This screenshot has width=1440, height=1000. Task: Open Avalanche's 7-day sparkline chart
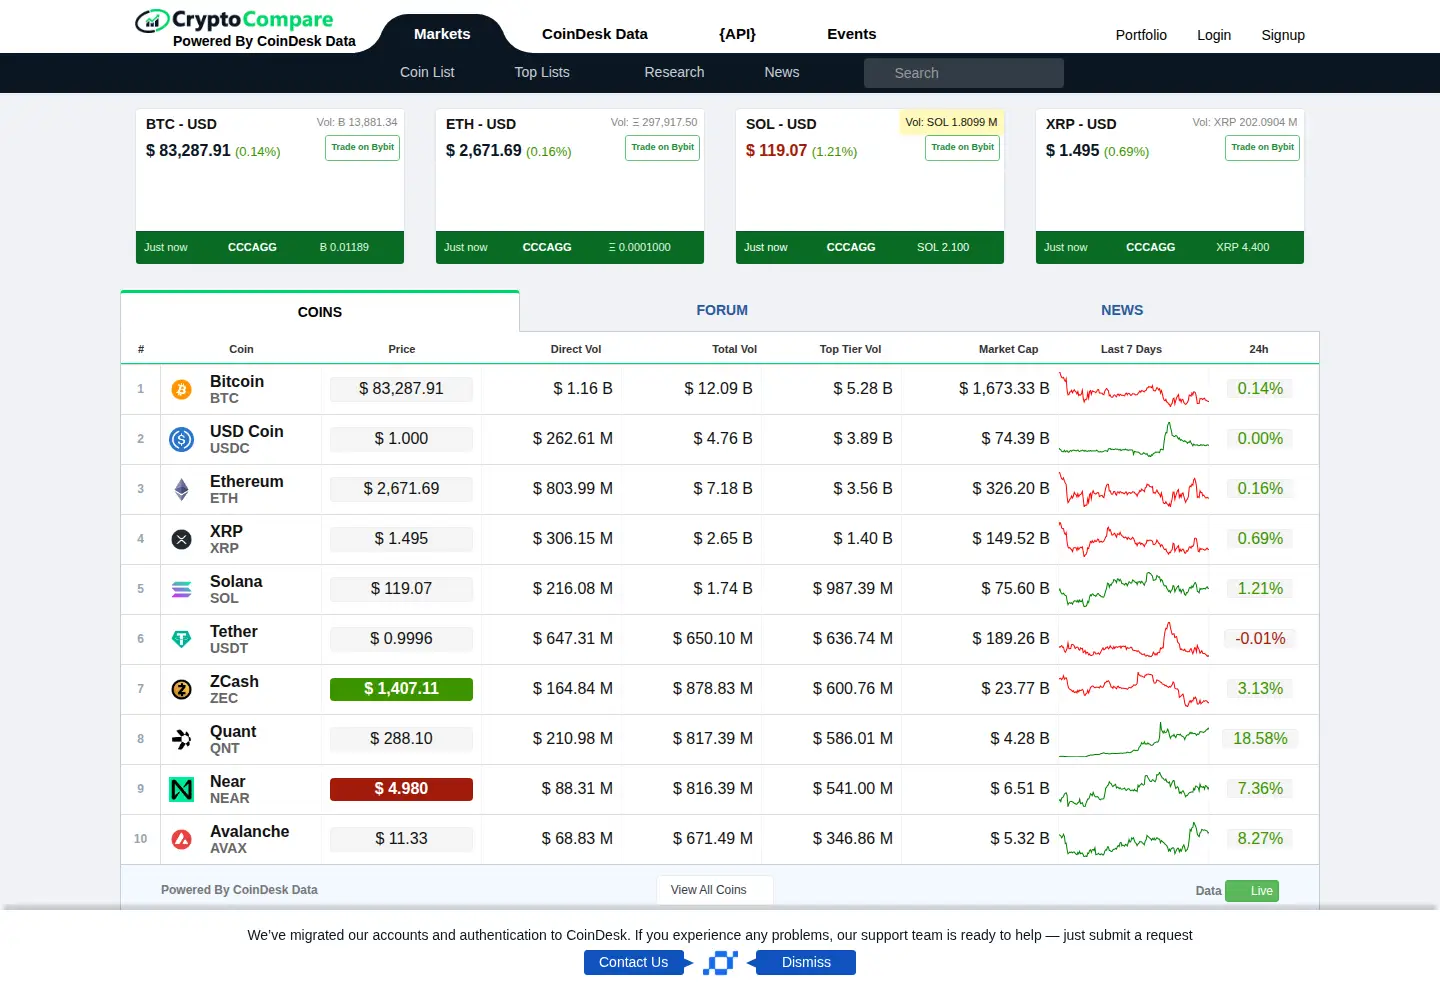1134,839
